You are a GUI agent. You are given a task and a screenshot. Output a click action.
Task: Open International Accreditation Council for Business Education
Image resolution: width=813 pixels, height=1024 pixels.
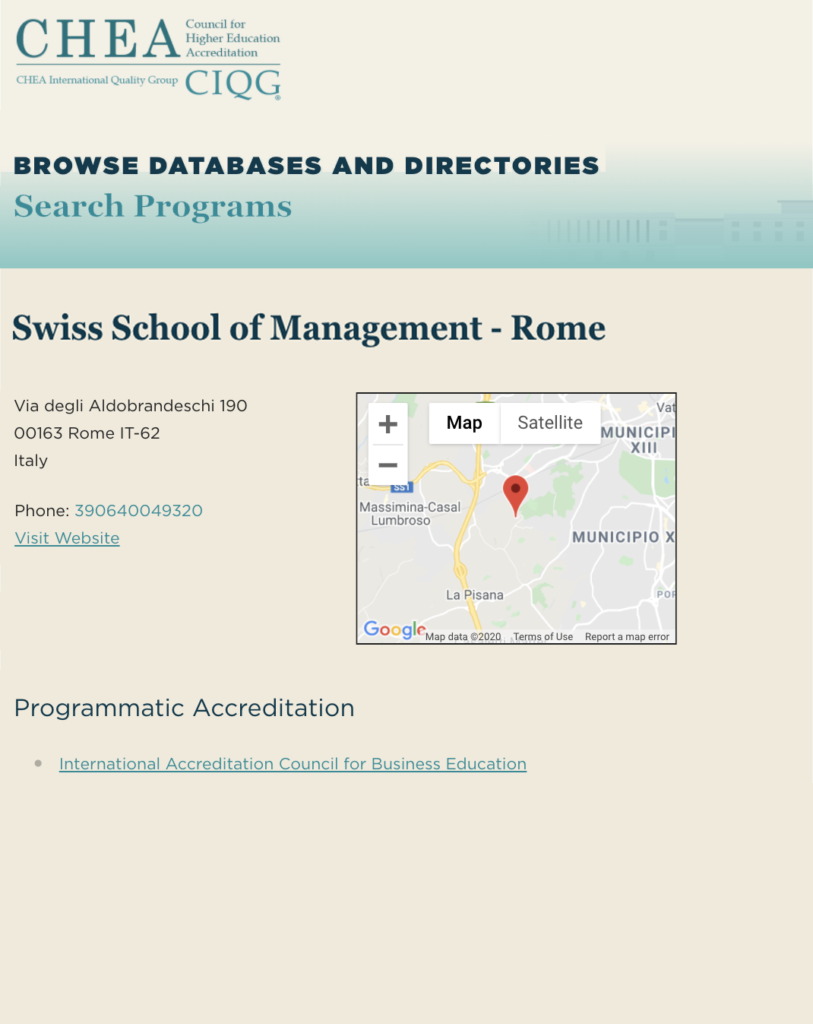(292, 764)
